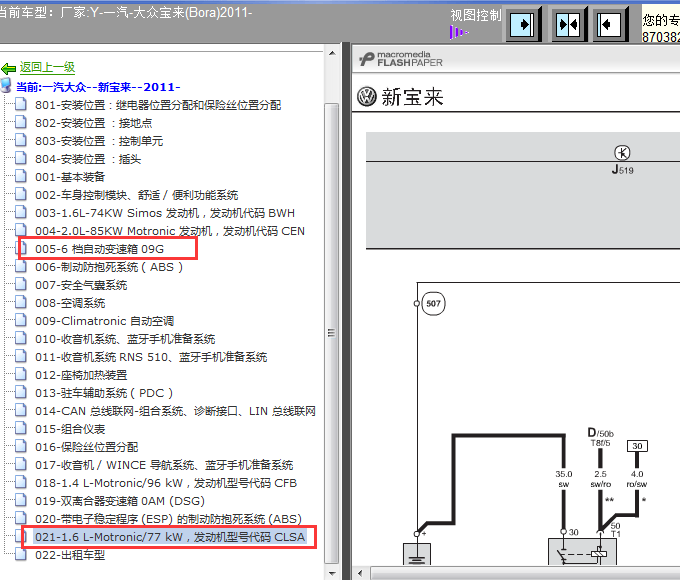The image size is (680, 580).
Task: Open 010-收音机系统、蓝牙手机准备系统
Action: 125,339
